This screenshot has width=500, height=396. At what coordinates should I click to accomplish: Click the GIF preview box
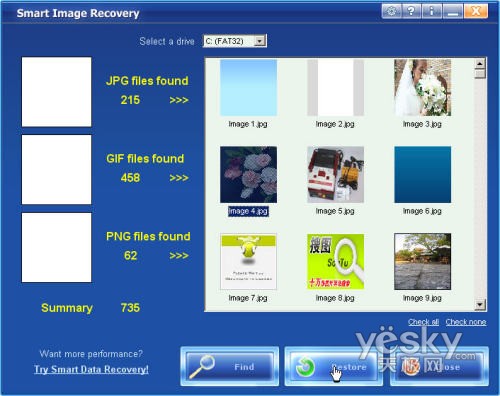point(56,170)
